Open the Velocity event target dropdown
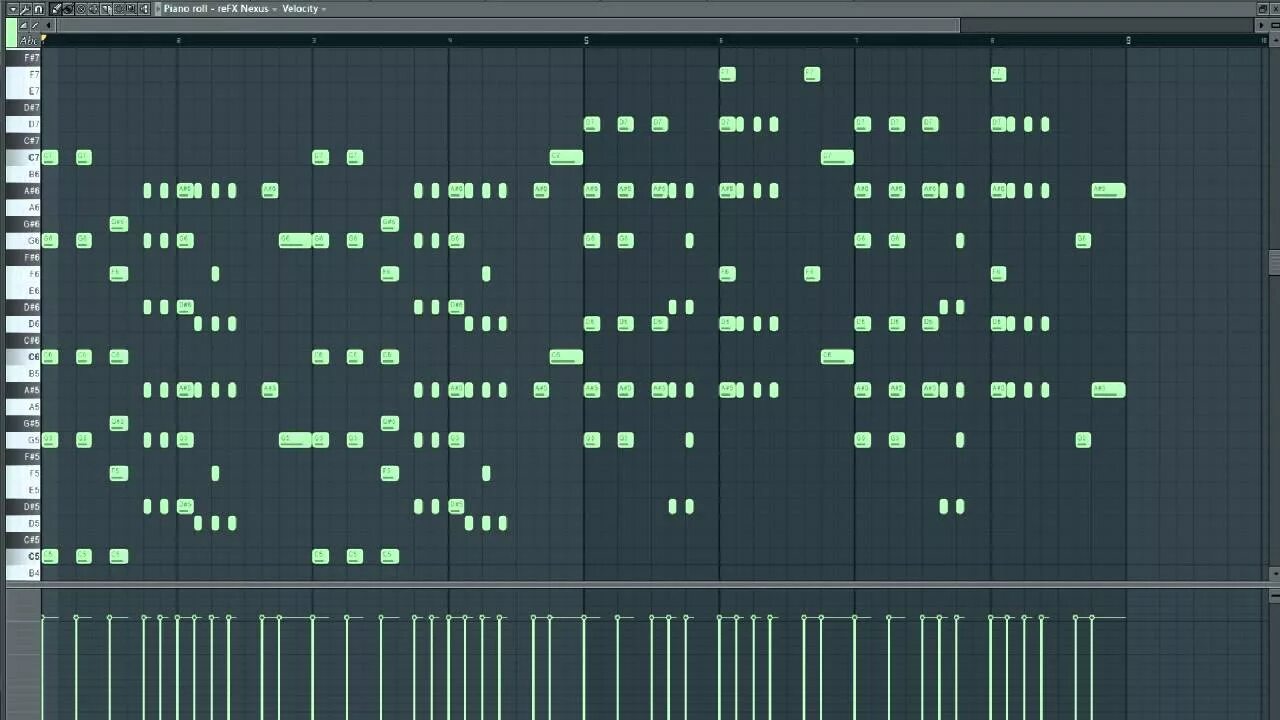 (x=324, y=9)
